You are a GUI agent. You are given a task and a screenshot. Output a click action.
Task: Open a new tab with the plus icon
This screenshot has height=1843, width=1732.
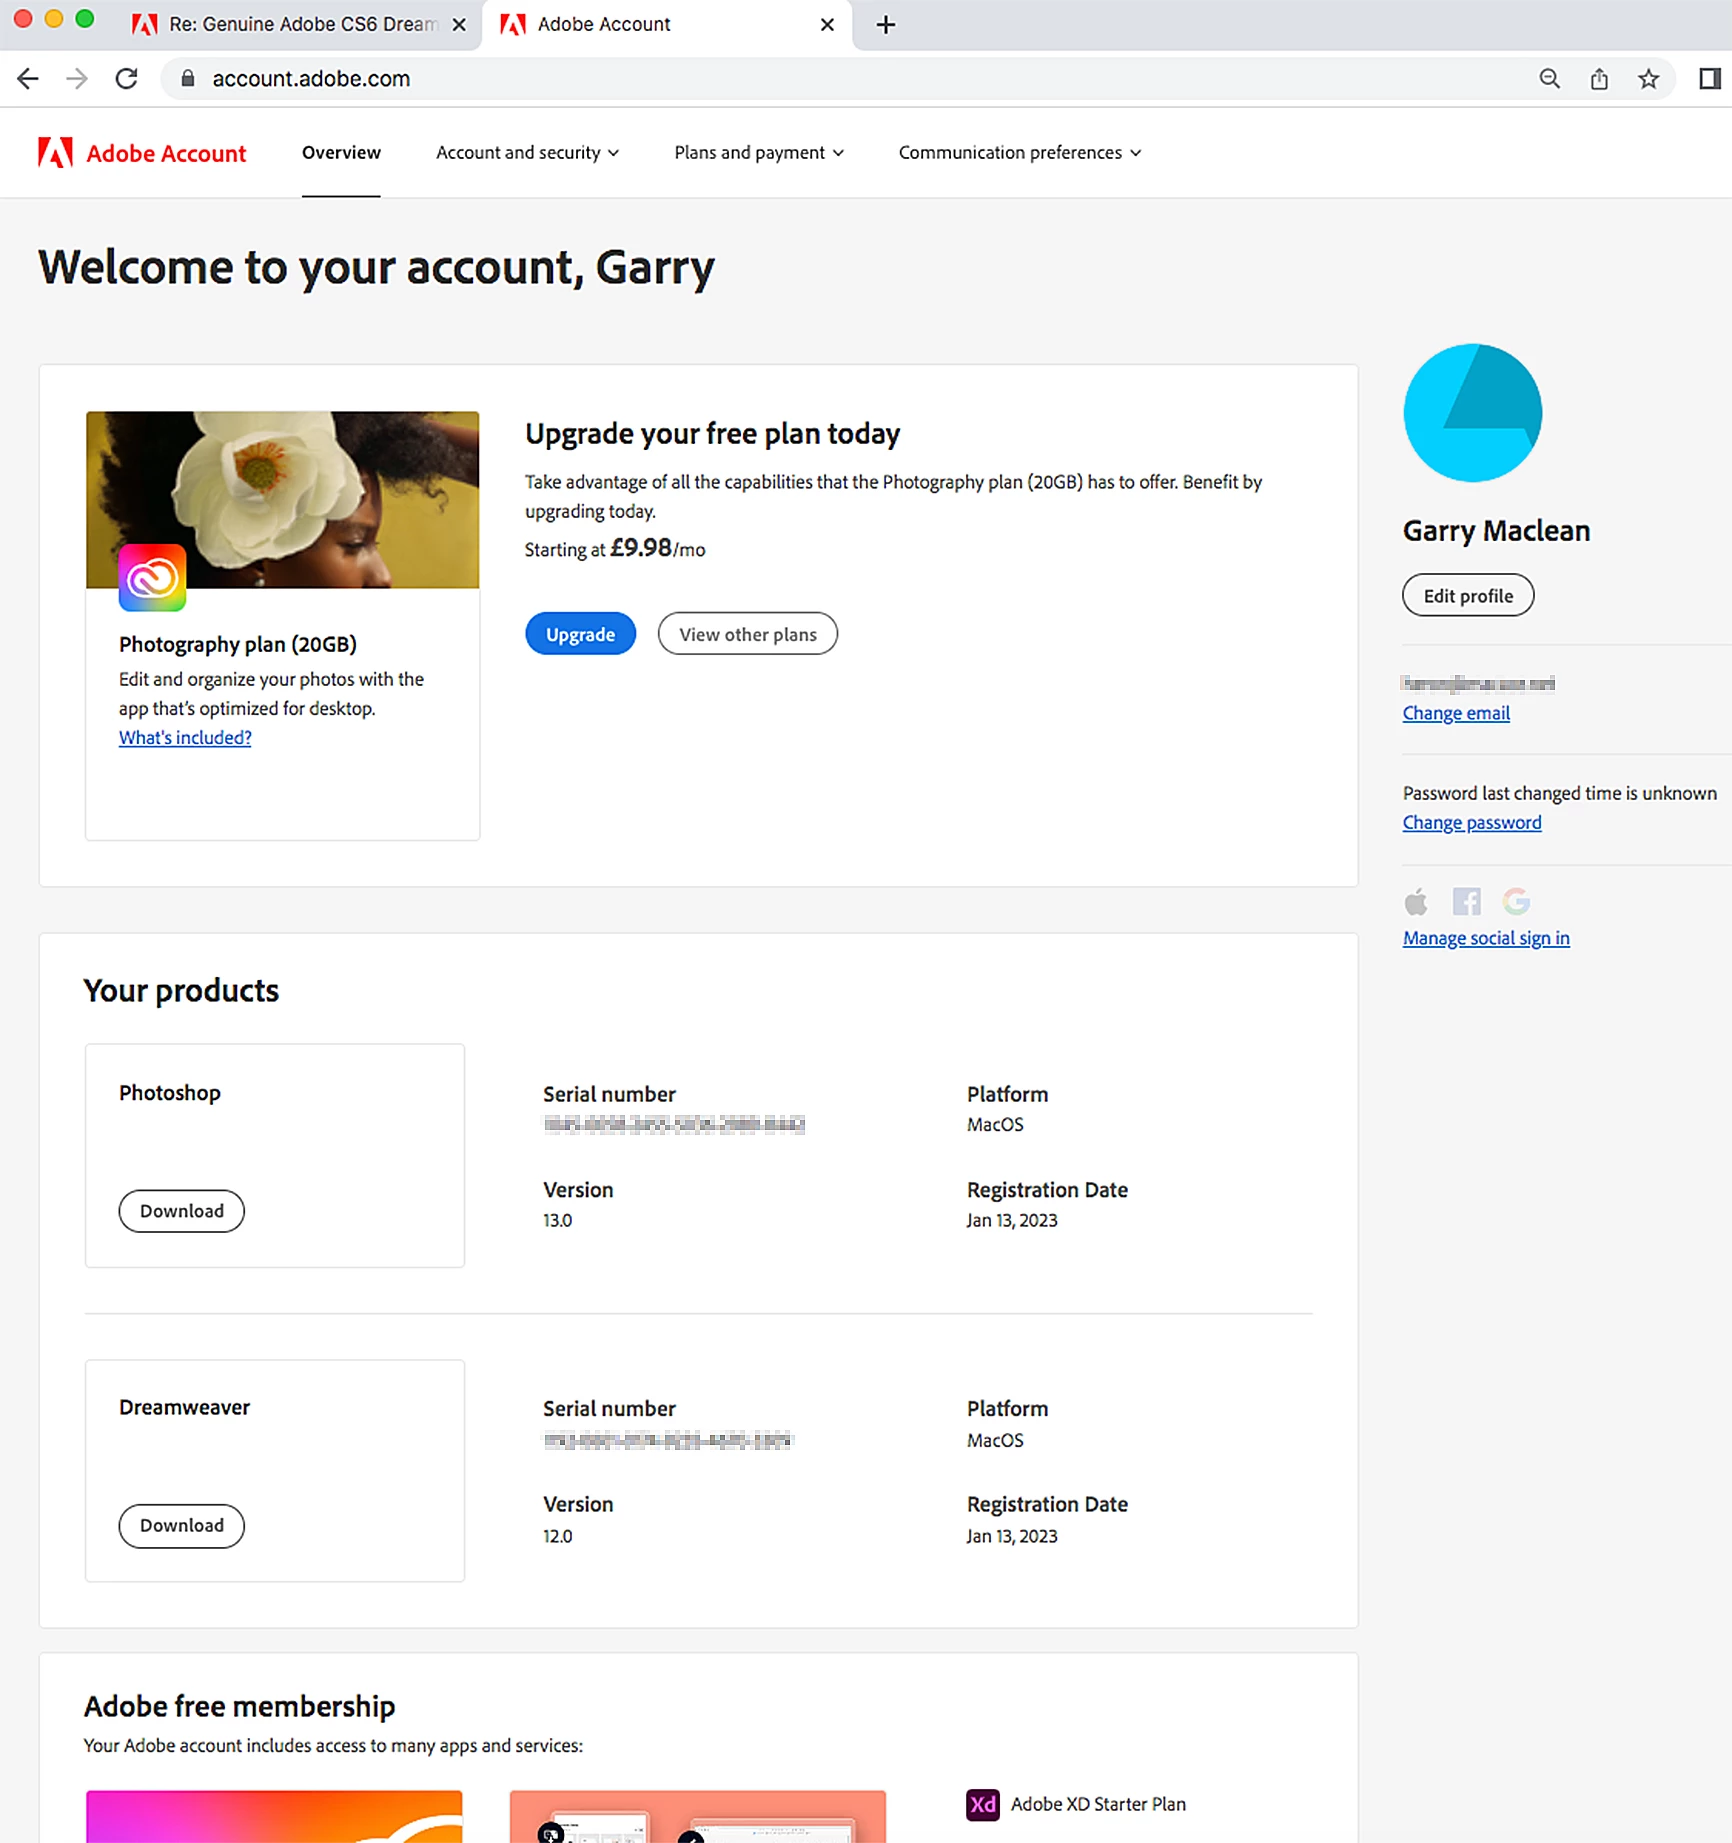pos(886,25)
